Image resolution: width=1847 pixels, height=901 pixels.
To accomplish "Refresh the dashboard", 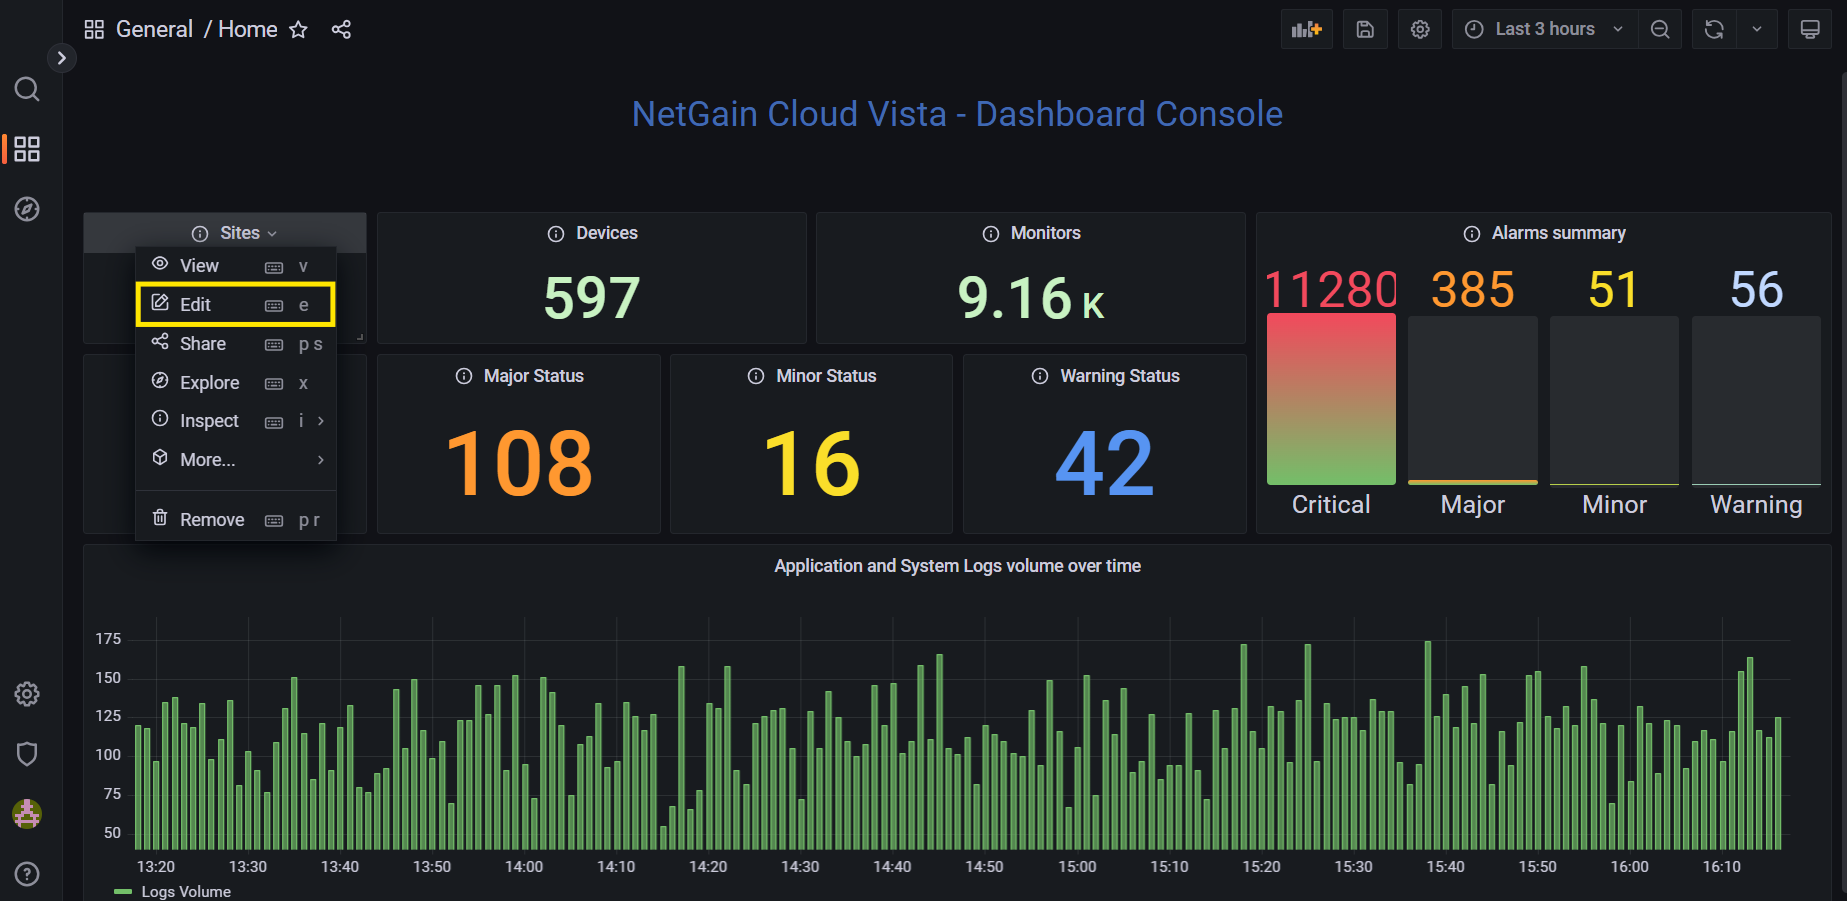I will point(1714,29).
